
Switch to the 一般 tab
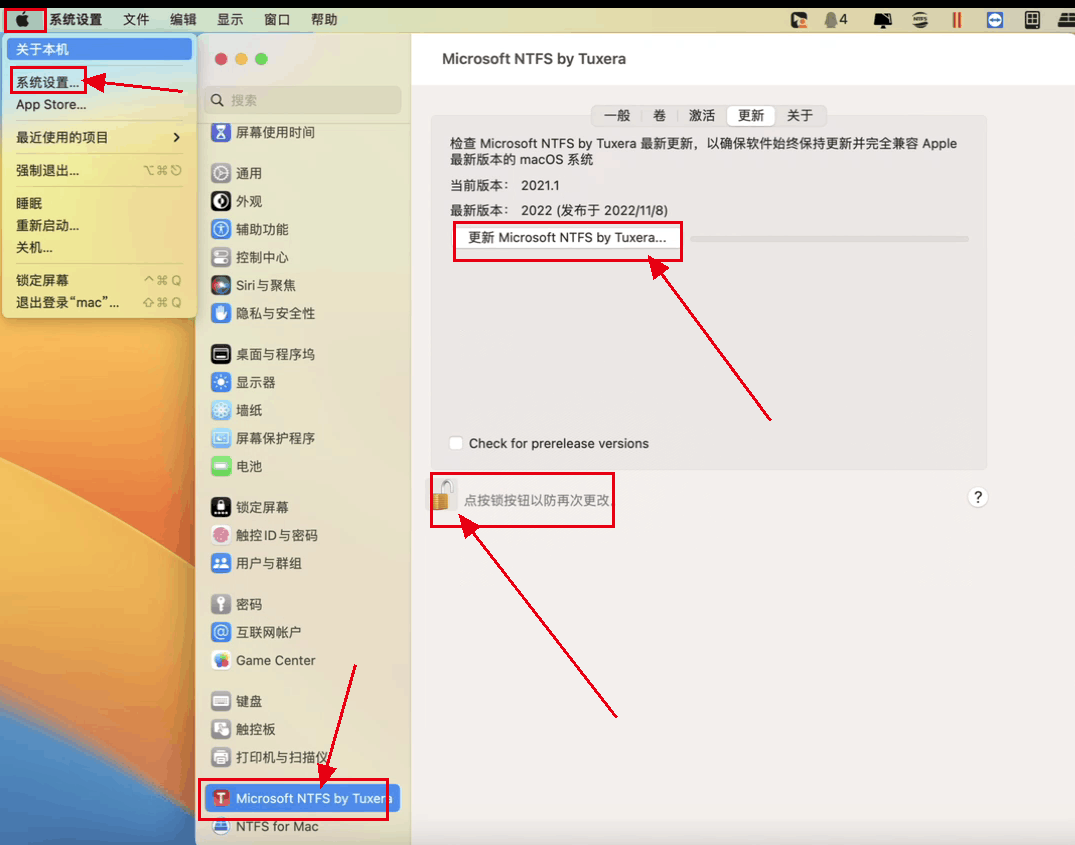coord(617,116)
